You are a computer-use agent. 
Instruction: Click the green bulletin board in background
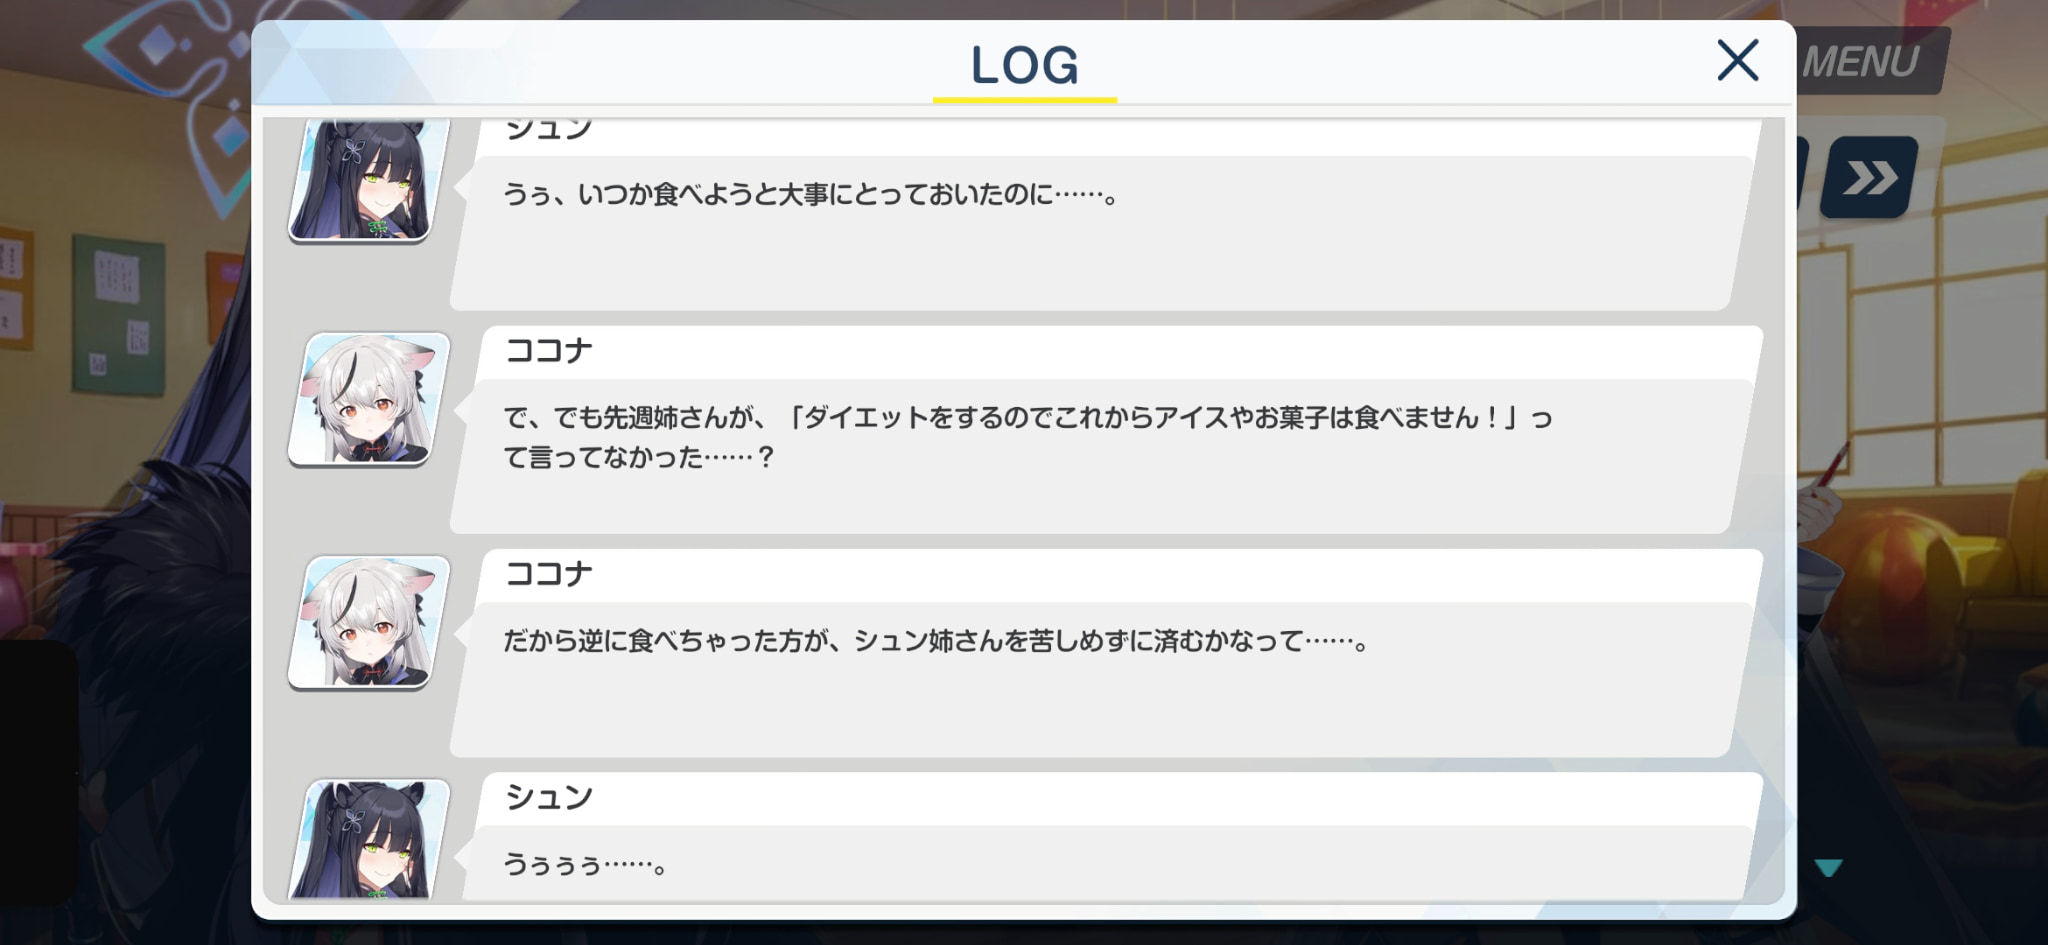[118, 315]
